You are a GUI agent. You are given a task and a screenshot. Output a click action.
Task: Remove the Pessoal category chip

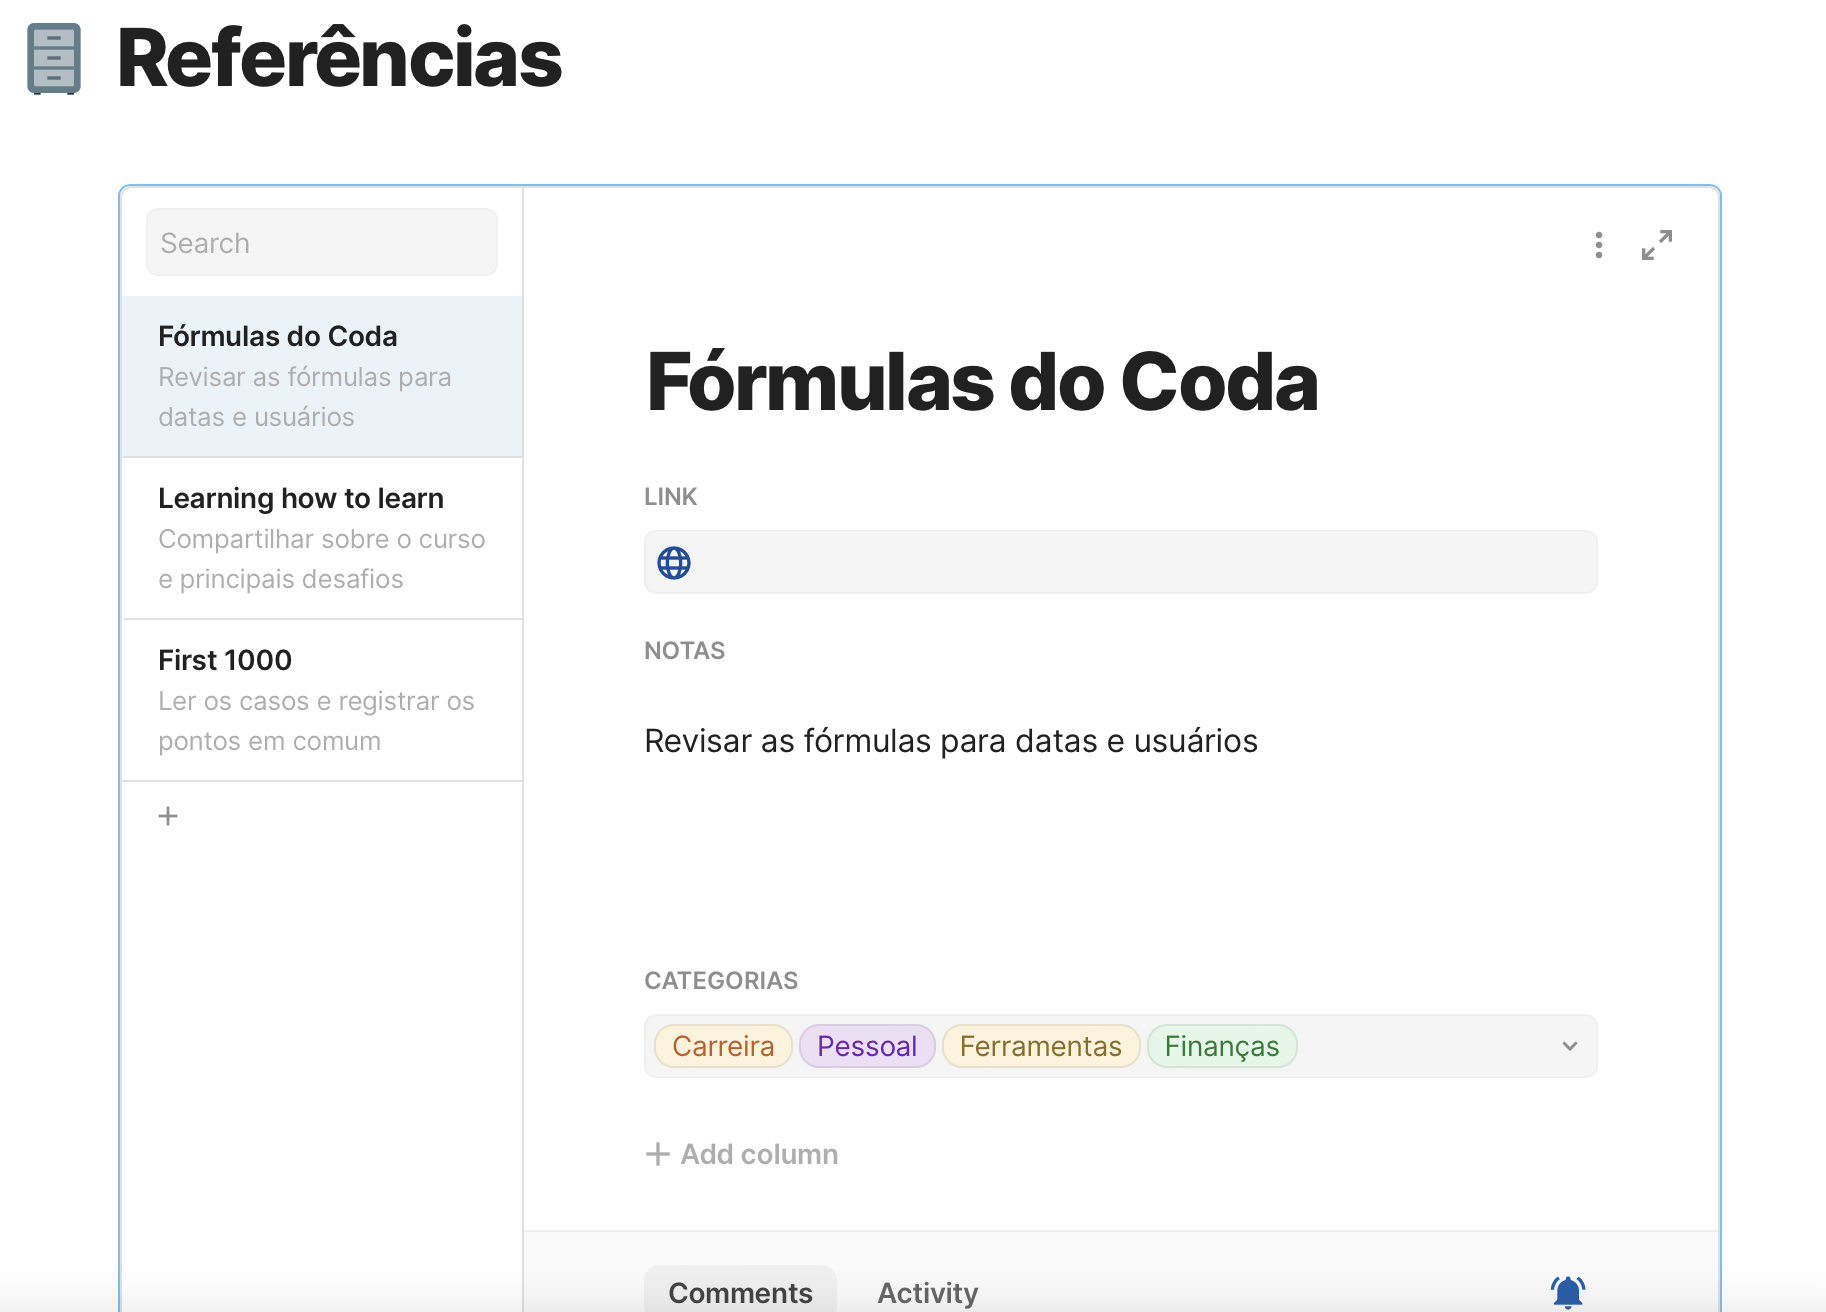pos(866,1046)
